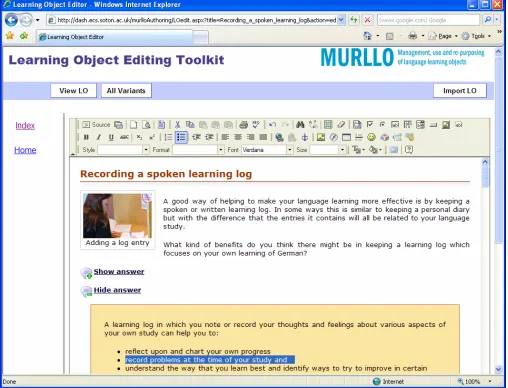Open the Preview icon in editor toolbar
Viewport: 508px width, 388px height.
click(x=146, y=125)
